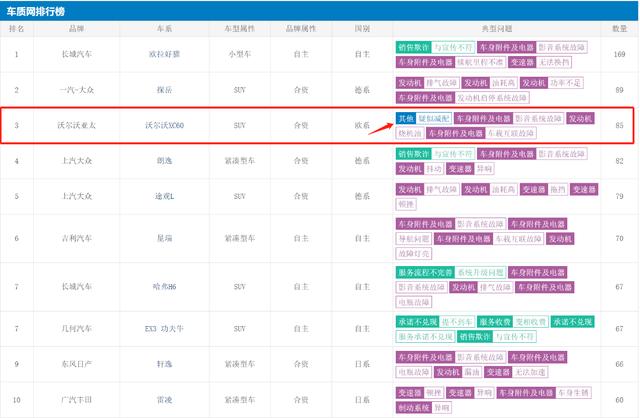The height and width of the screenshot is (418, 640).
Task: Click the 数量 column header
Action: tap(619, 29)
